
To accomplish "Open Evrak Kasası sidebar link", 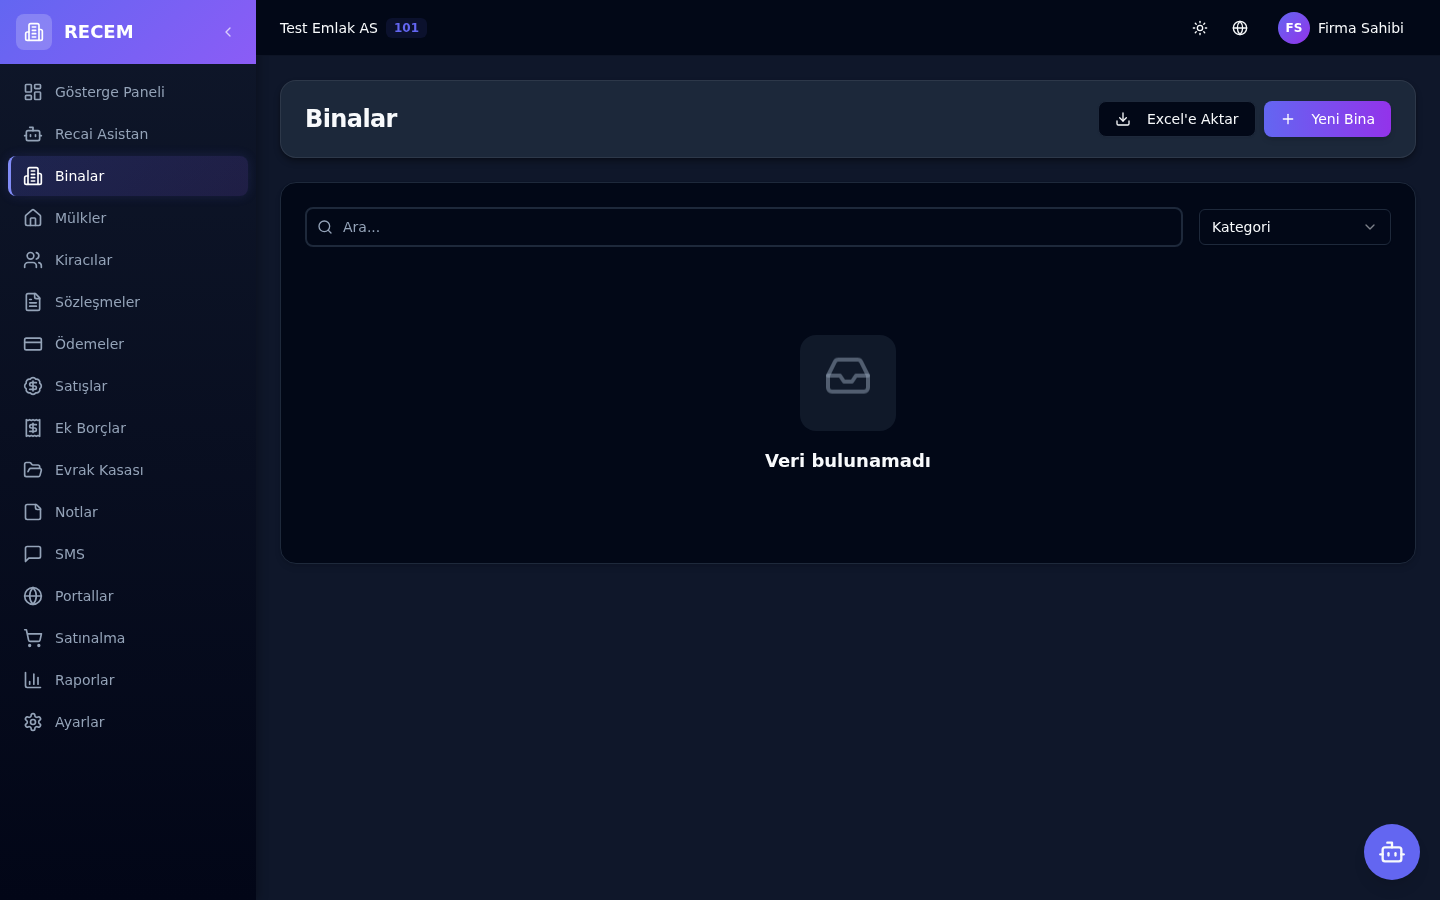I will pos(128,470).
